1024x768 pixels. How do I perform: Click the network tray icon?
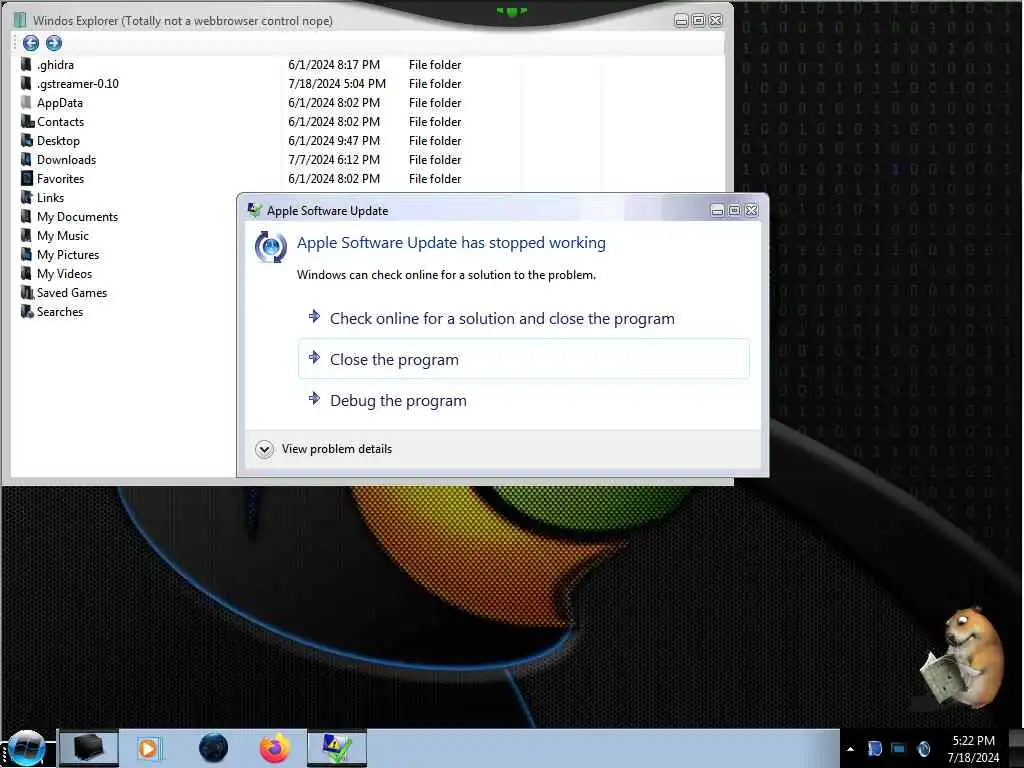899,748
